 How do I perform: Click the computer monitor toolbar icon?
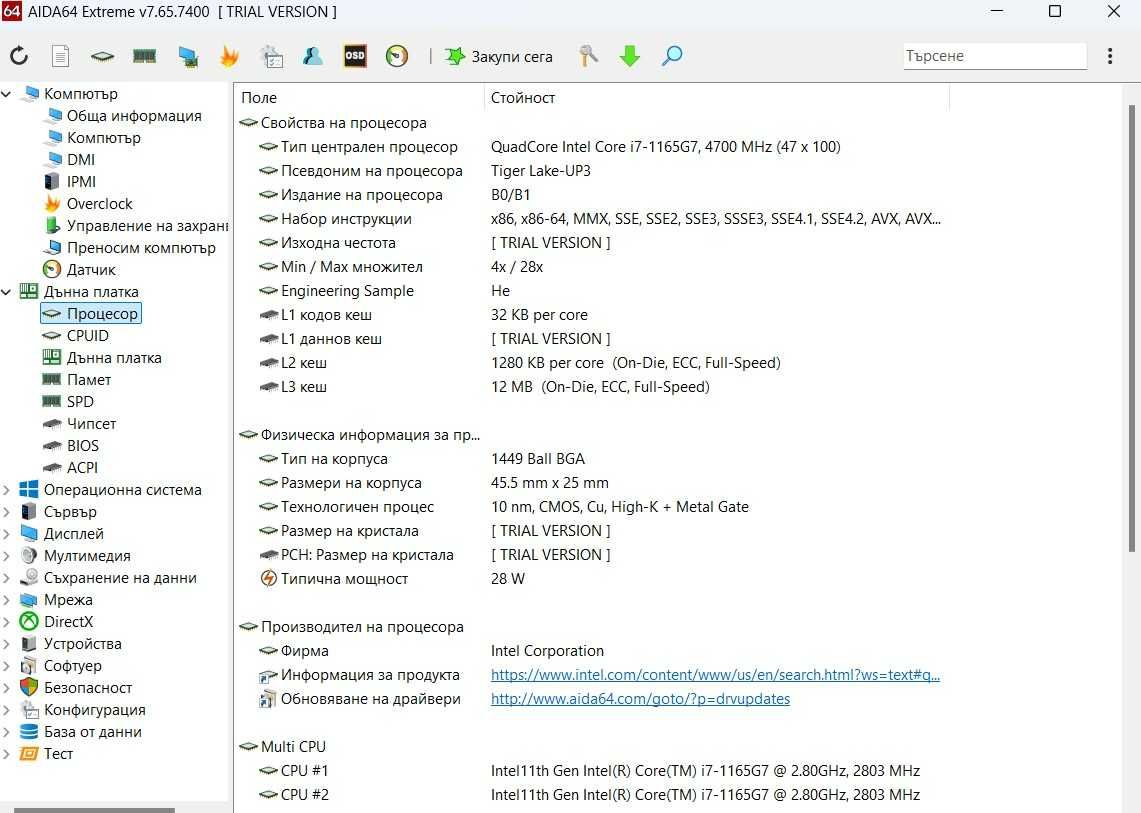point(188,56)
